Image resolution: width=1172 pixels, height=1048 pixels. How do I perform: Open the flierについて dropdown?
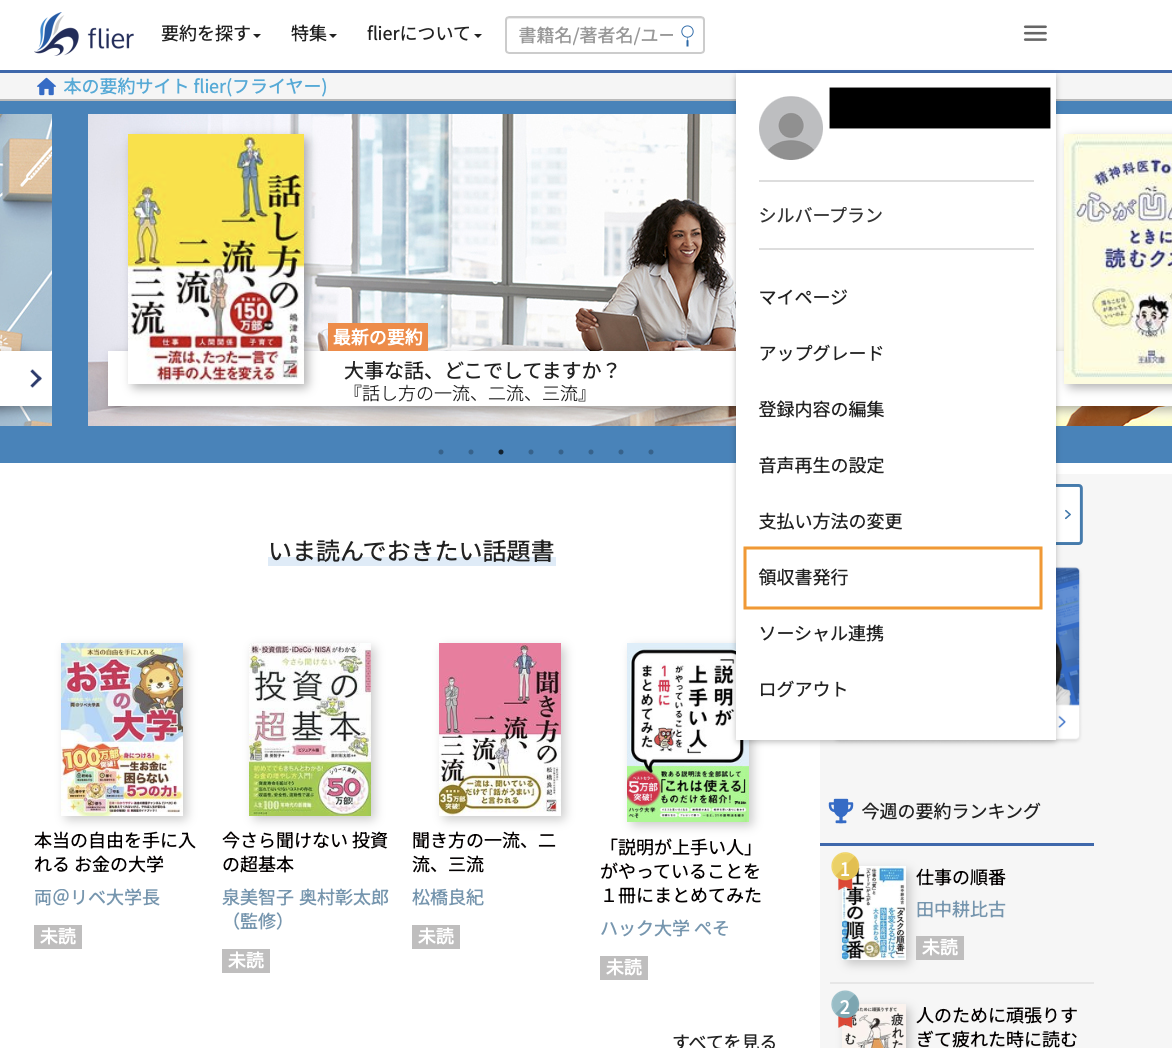point(424,34)
